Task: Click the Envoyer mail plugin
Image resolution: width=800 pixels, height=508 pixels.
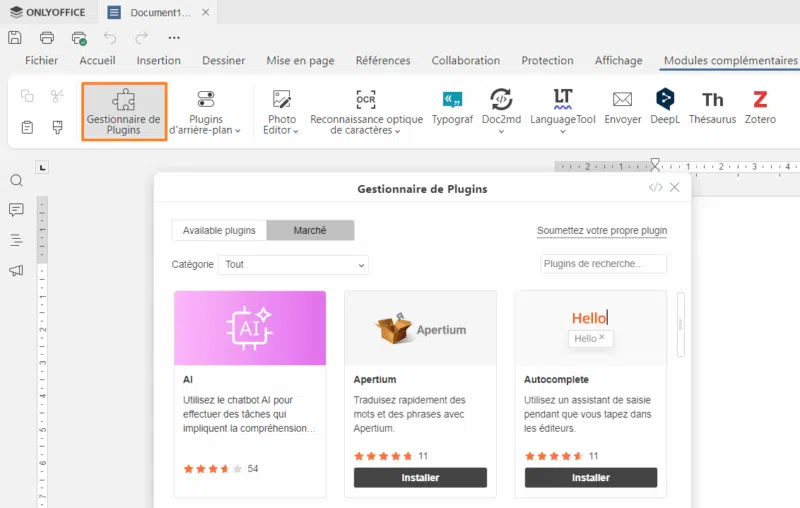Action: tap(622, 106)
